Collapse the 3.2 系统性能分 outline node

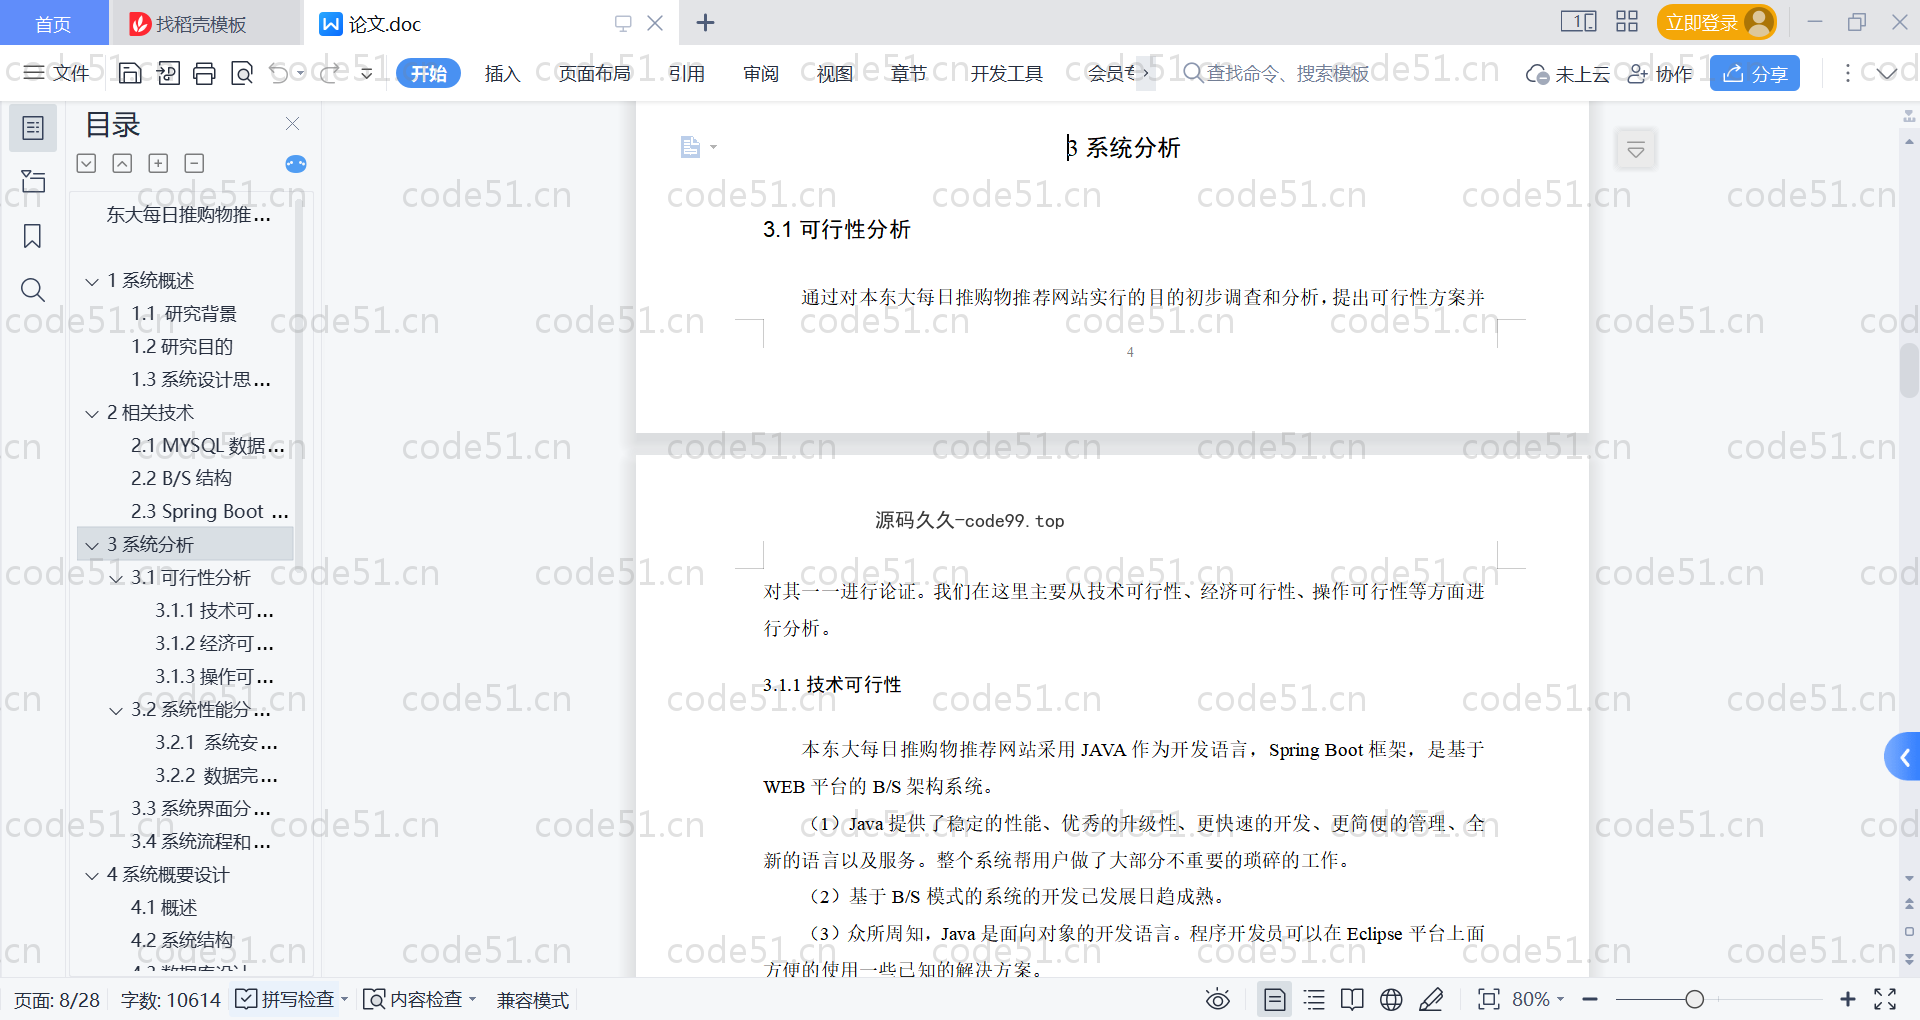coord(116,710)
